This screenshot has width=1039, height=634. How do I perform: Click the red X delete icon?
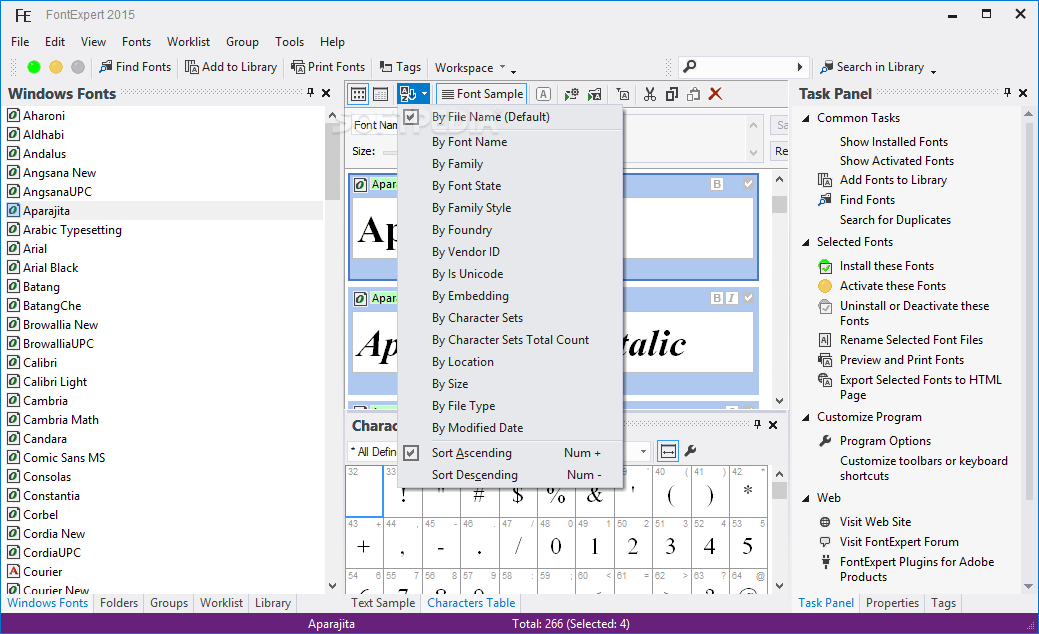[715, 94]
